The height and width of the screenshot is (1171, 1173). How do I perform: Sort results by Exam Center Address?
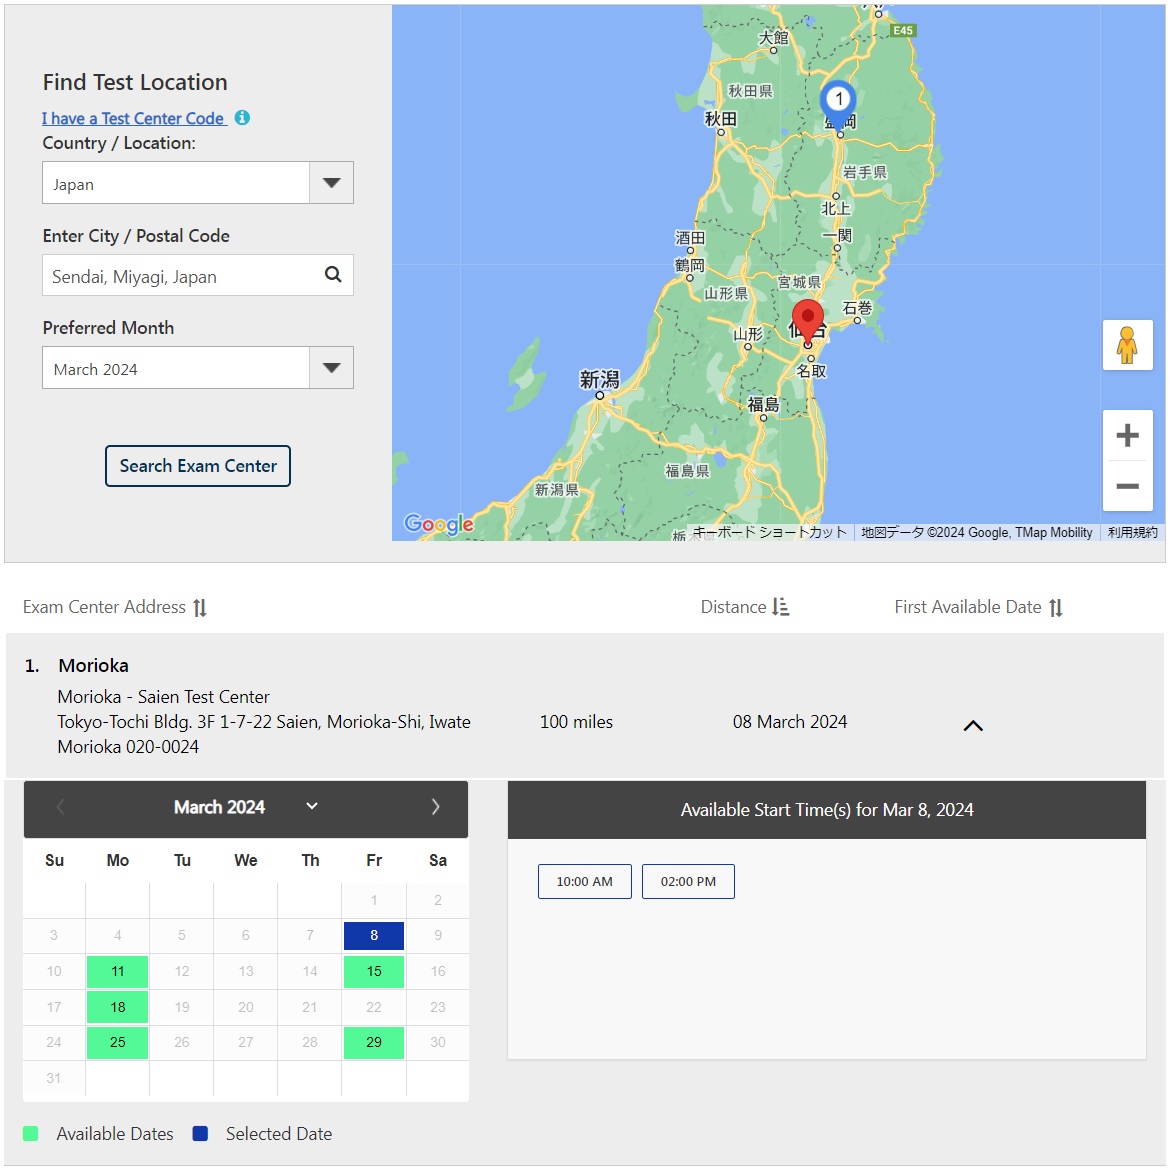[200, 608]
